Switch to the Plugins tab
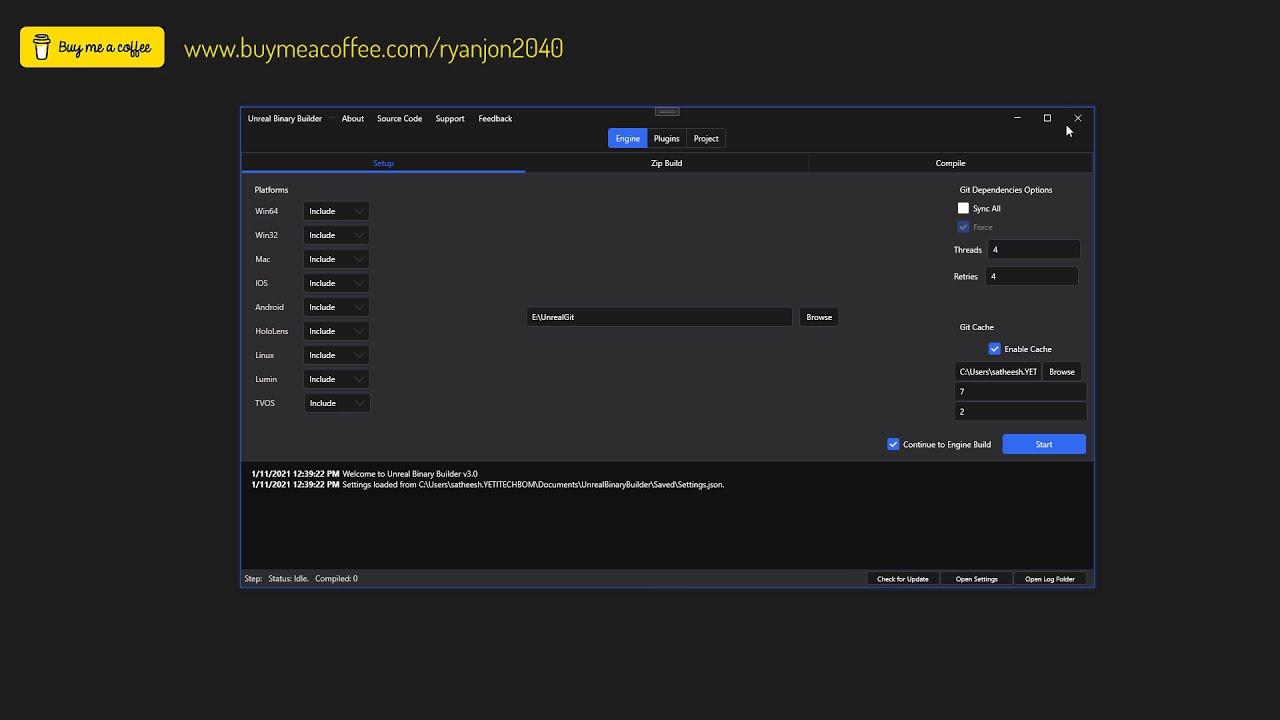The width and height of the screenshot is (1280, 720). 666,138
